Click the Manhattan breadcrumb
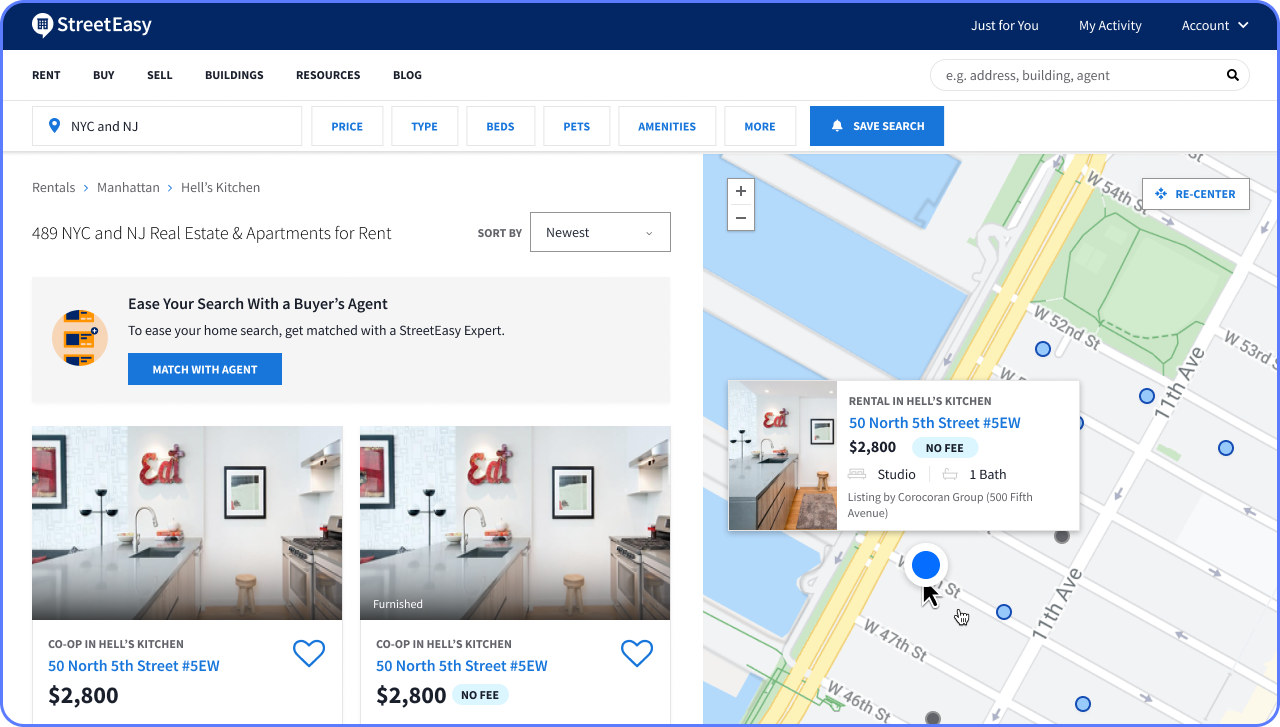Image resolution: width=1280 pixels, height=727 pixels. pyautogui.click(x=128, y=187)
